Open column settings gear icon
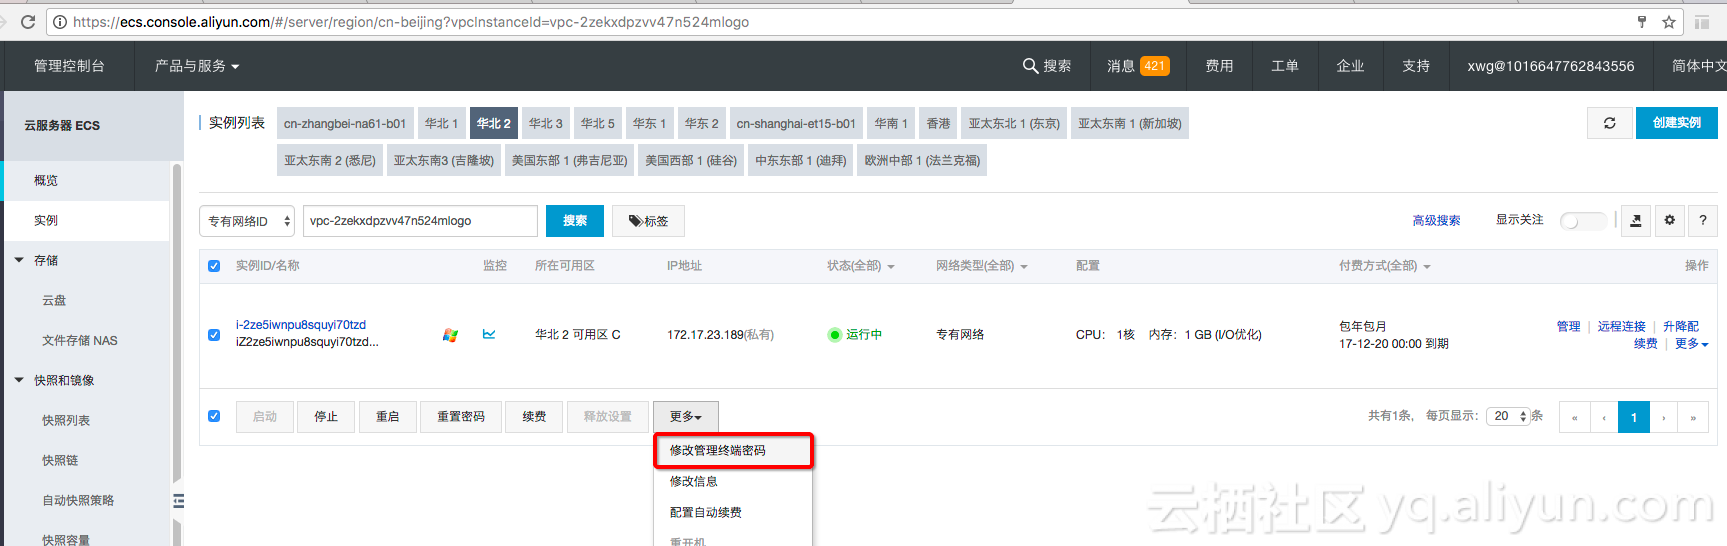The image size is (1727, 546). coord(1669,220)
